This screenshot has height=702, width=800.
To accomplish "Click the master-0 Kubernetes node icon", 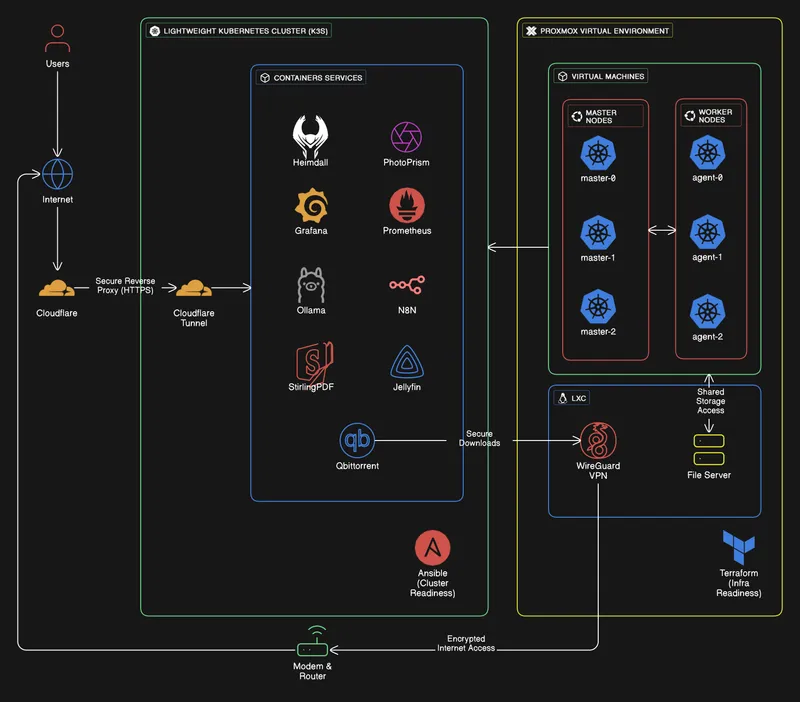I will pyautogui.click(x=598, y=153).
